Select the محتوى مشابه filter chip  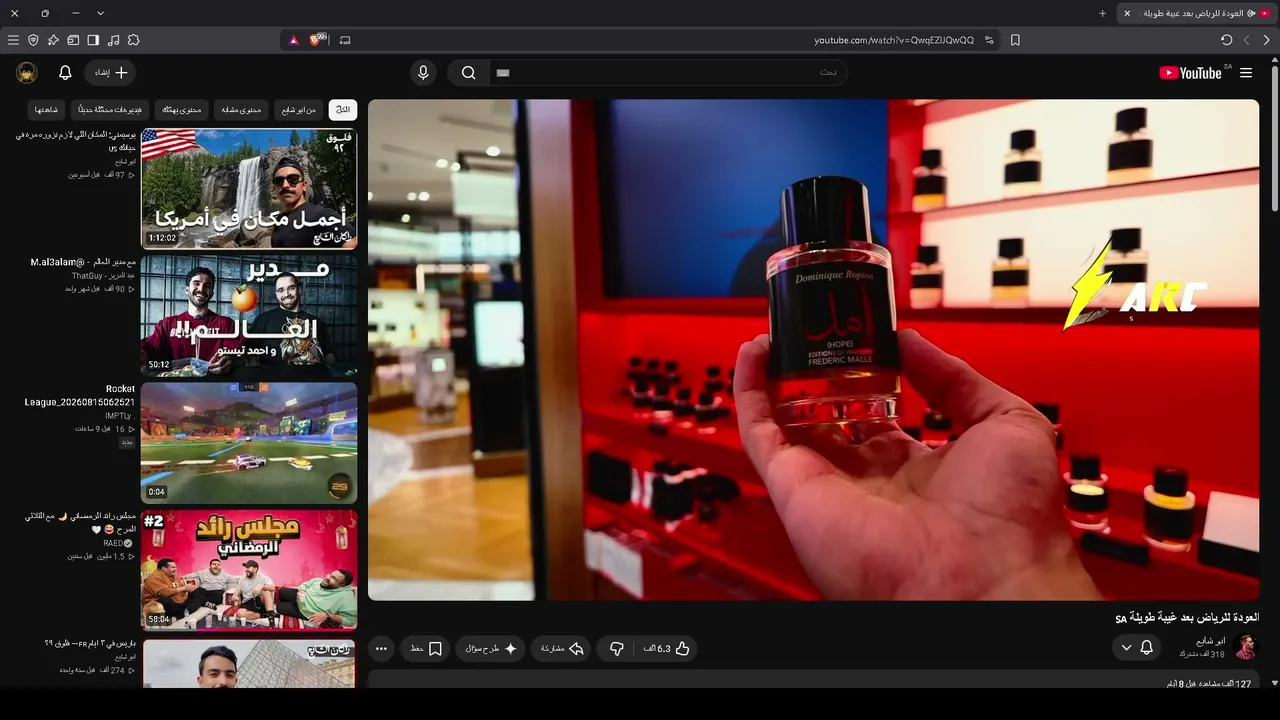pyautogui.click(x=241, y=109)
